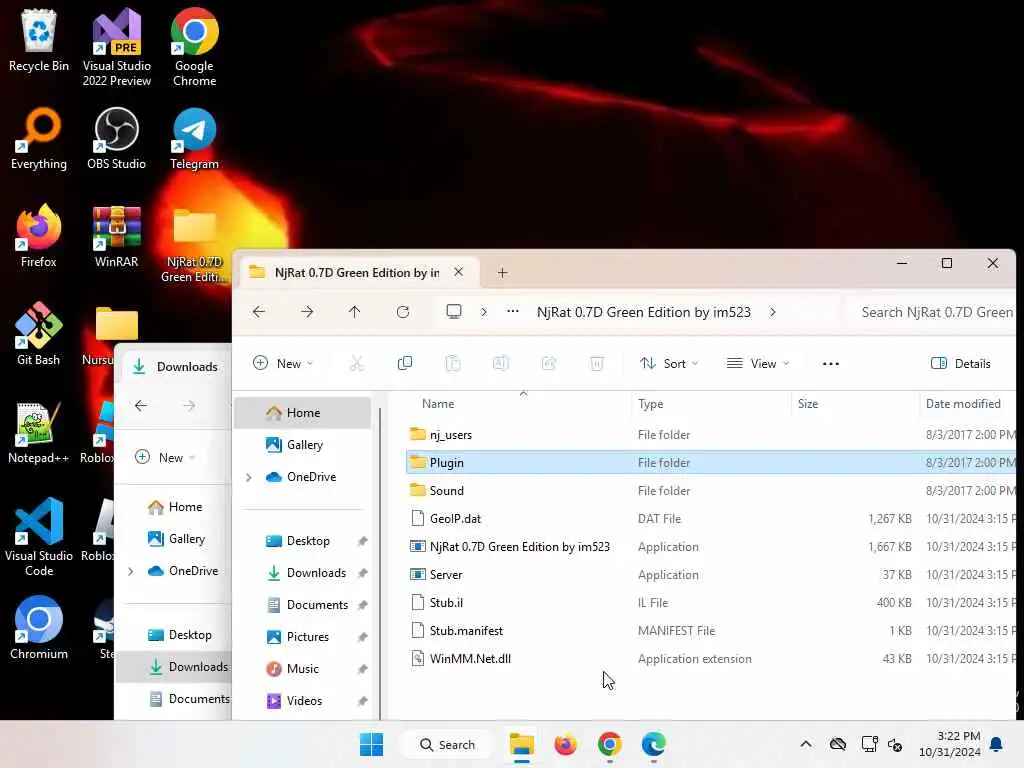The height and width of the screenshot is (768, 1024).
Task: Open New dropdown in Downloads window
Action: pyautogui.click(x=166, y=457)
